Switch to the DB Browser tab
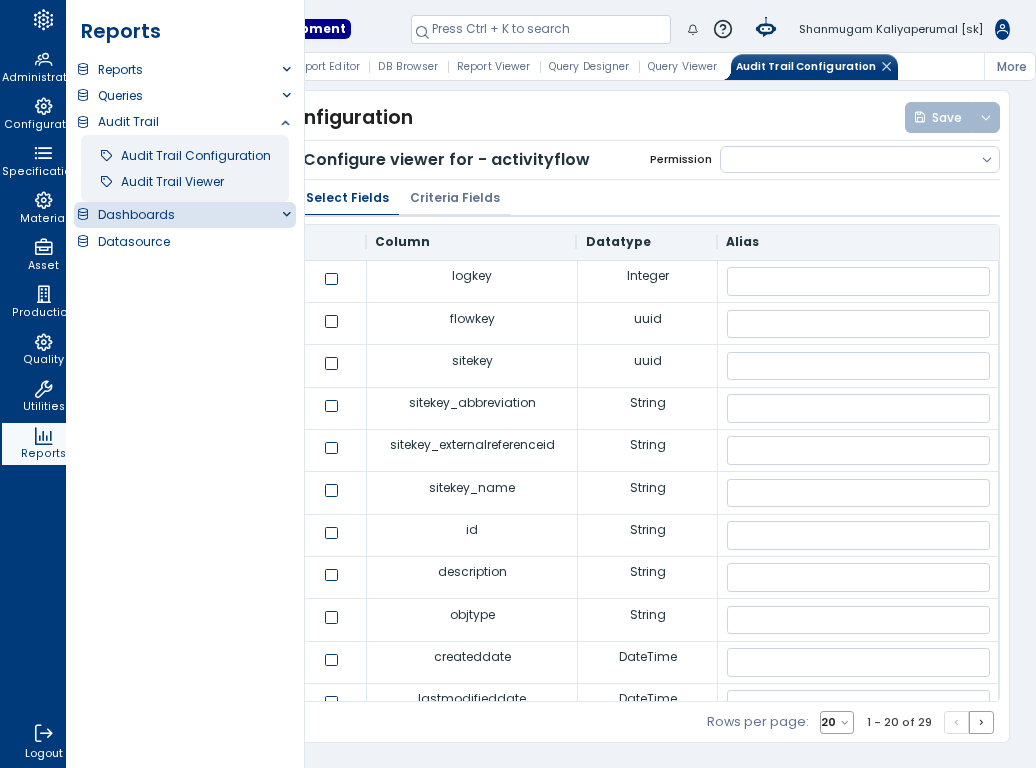The image size is (1036, 768). pyautogui.click(x=408, y=66)
